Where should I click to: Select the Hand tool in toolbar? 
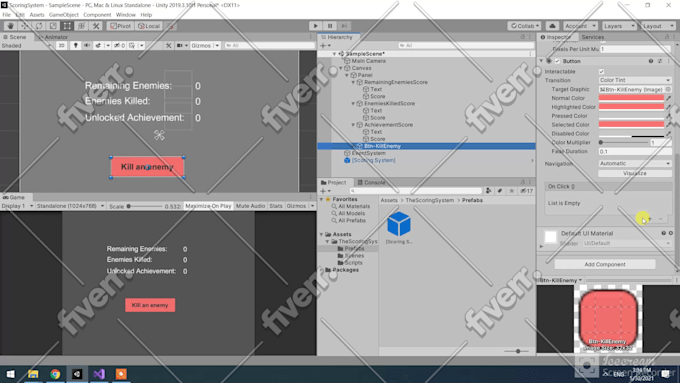[10, 26]
